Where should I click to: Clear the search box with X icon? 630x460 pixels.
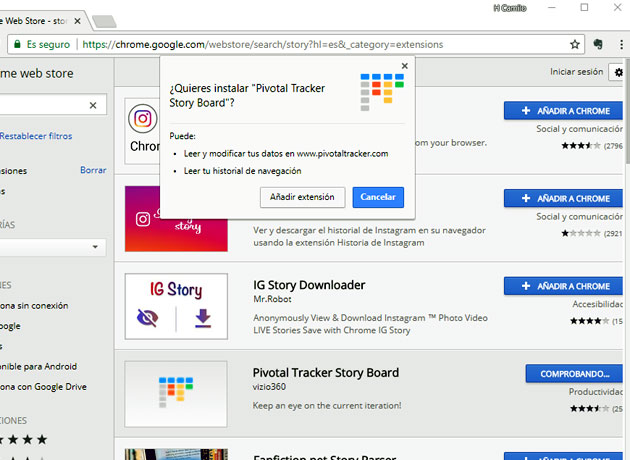[93, 105]
